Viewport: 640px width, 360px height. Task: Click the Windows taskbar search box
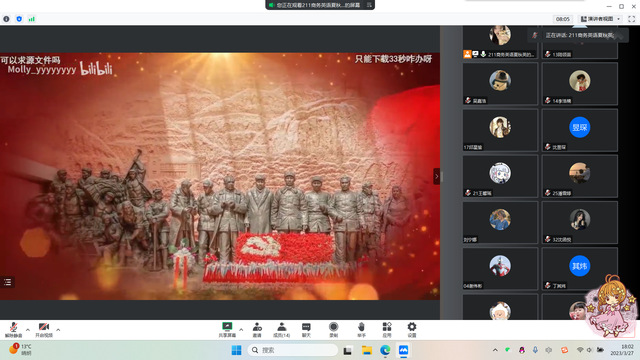click(x=293, y=350)
